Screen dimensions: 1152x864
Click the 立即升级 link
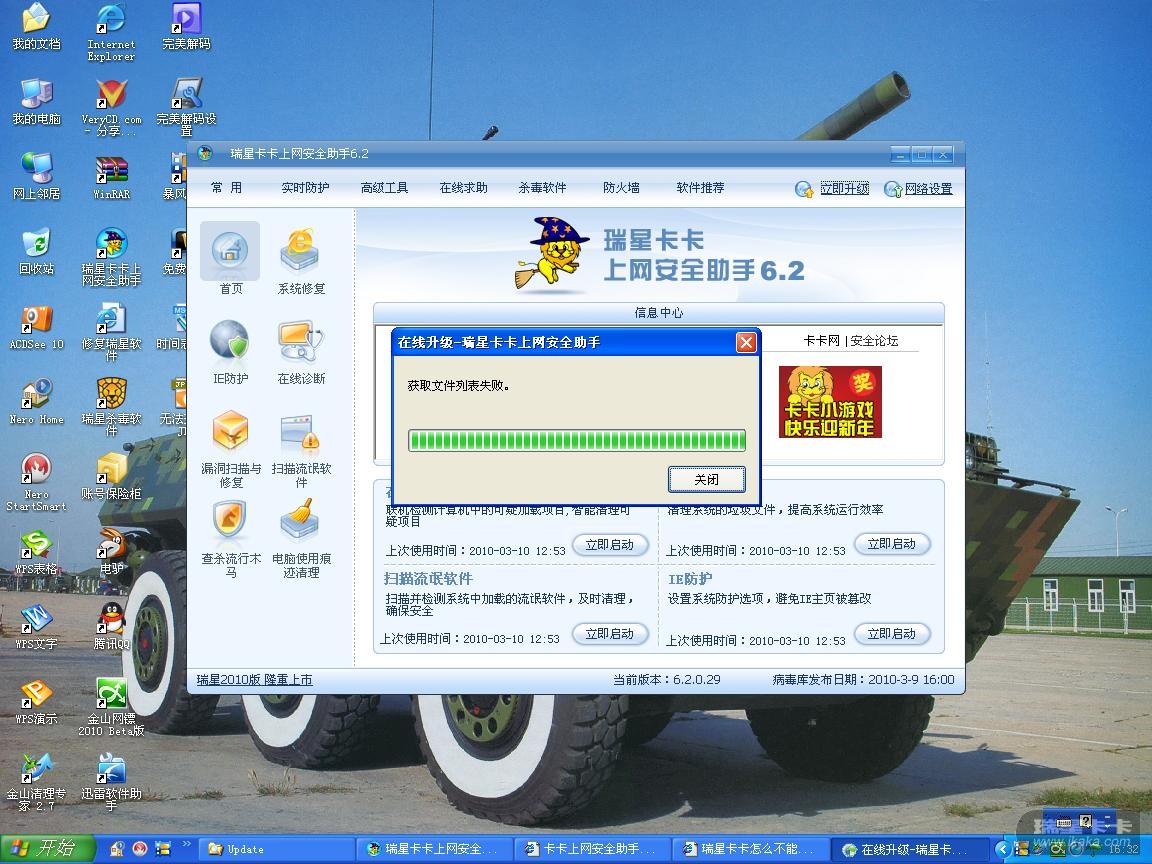(x=843, y=189)
